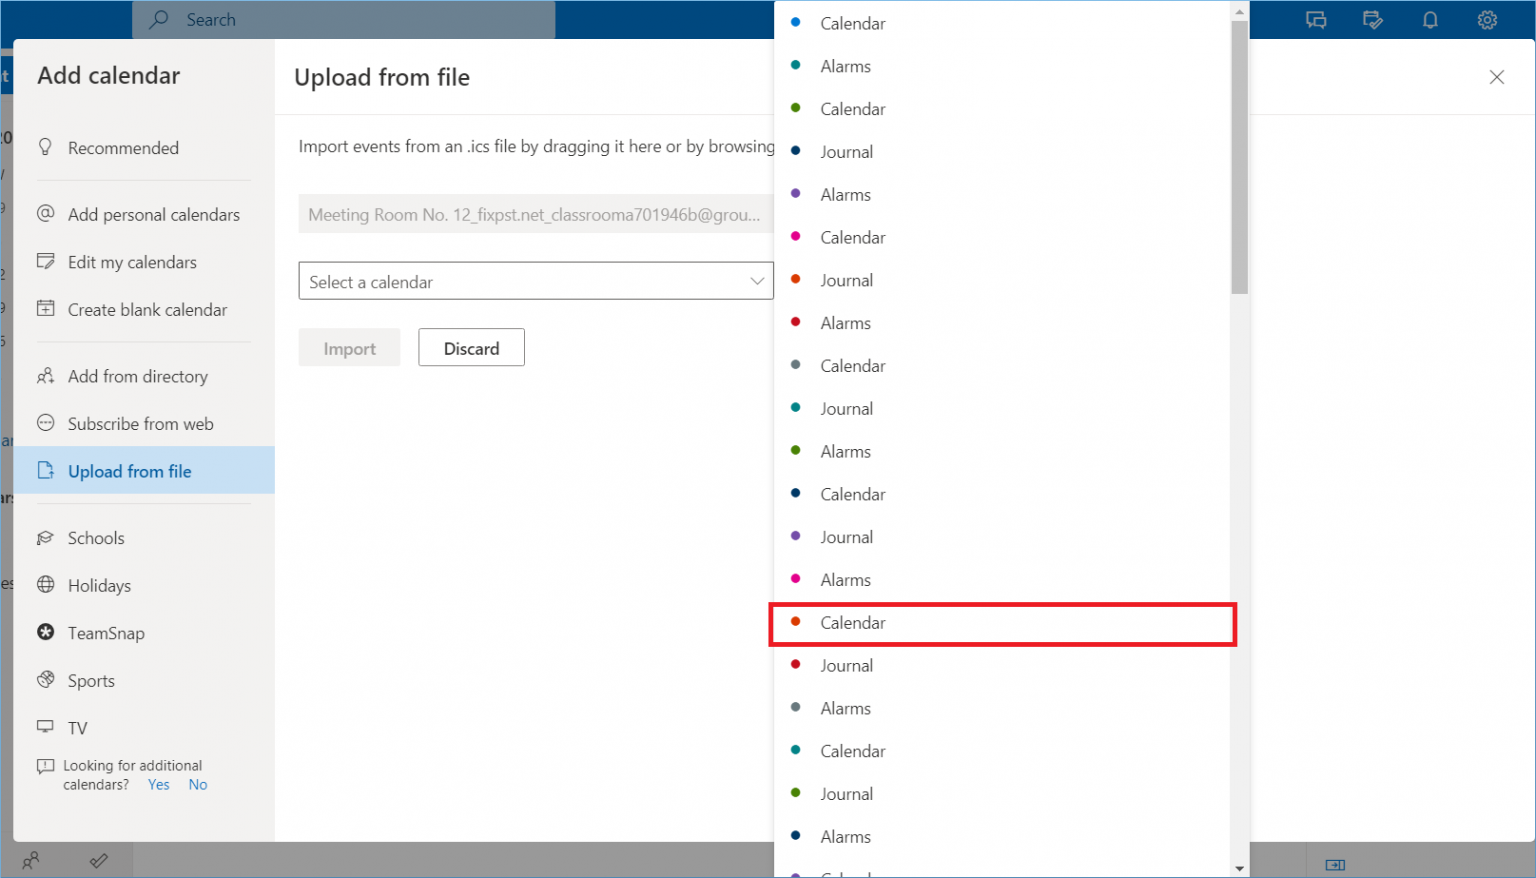Viewport: 1536px width, 878px height.
Task: Open notifications via the bell icon
Action: 1430,19
